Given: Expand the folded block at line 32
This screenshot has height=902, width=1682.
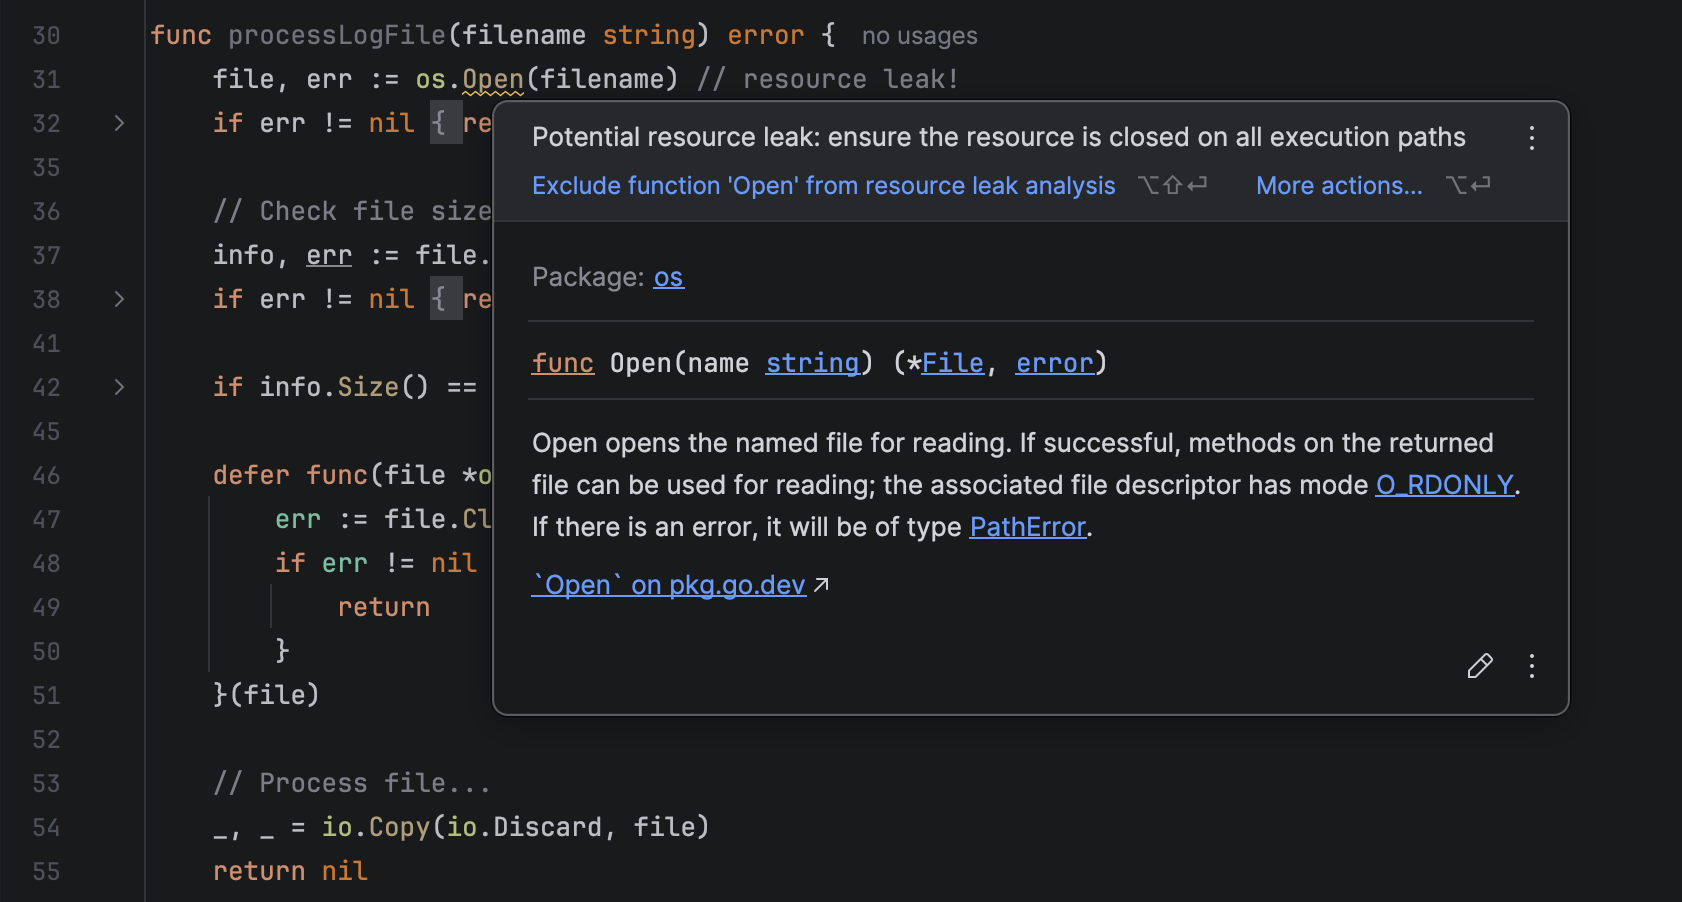Looking at the screenshot, I should [x=119, y=123].
